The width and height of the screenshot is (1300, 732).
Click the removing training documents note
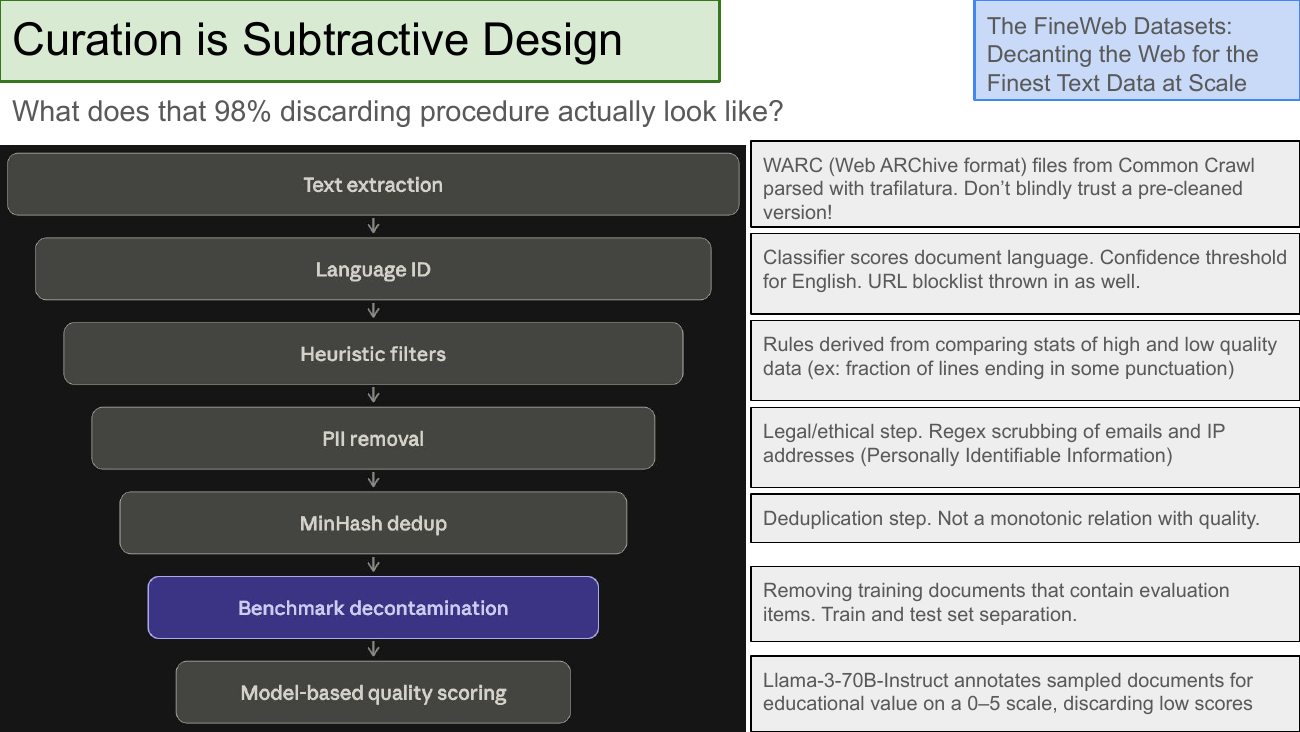point(1025,603)
